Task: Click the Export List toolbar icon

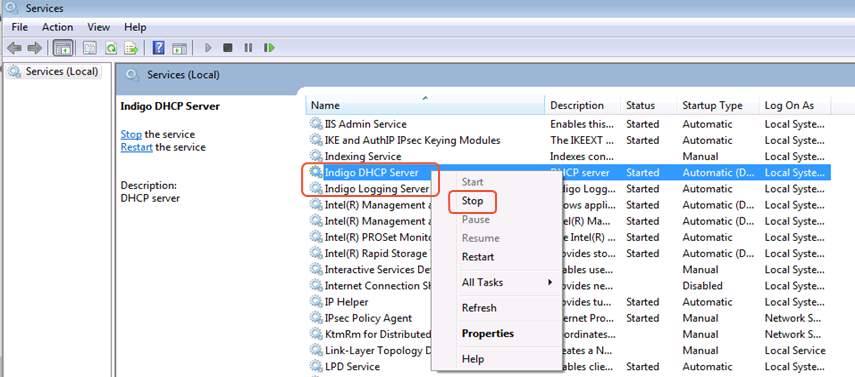Action: click(x=131, y=48)
